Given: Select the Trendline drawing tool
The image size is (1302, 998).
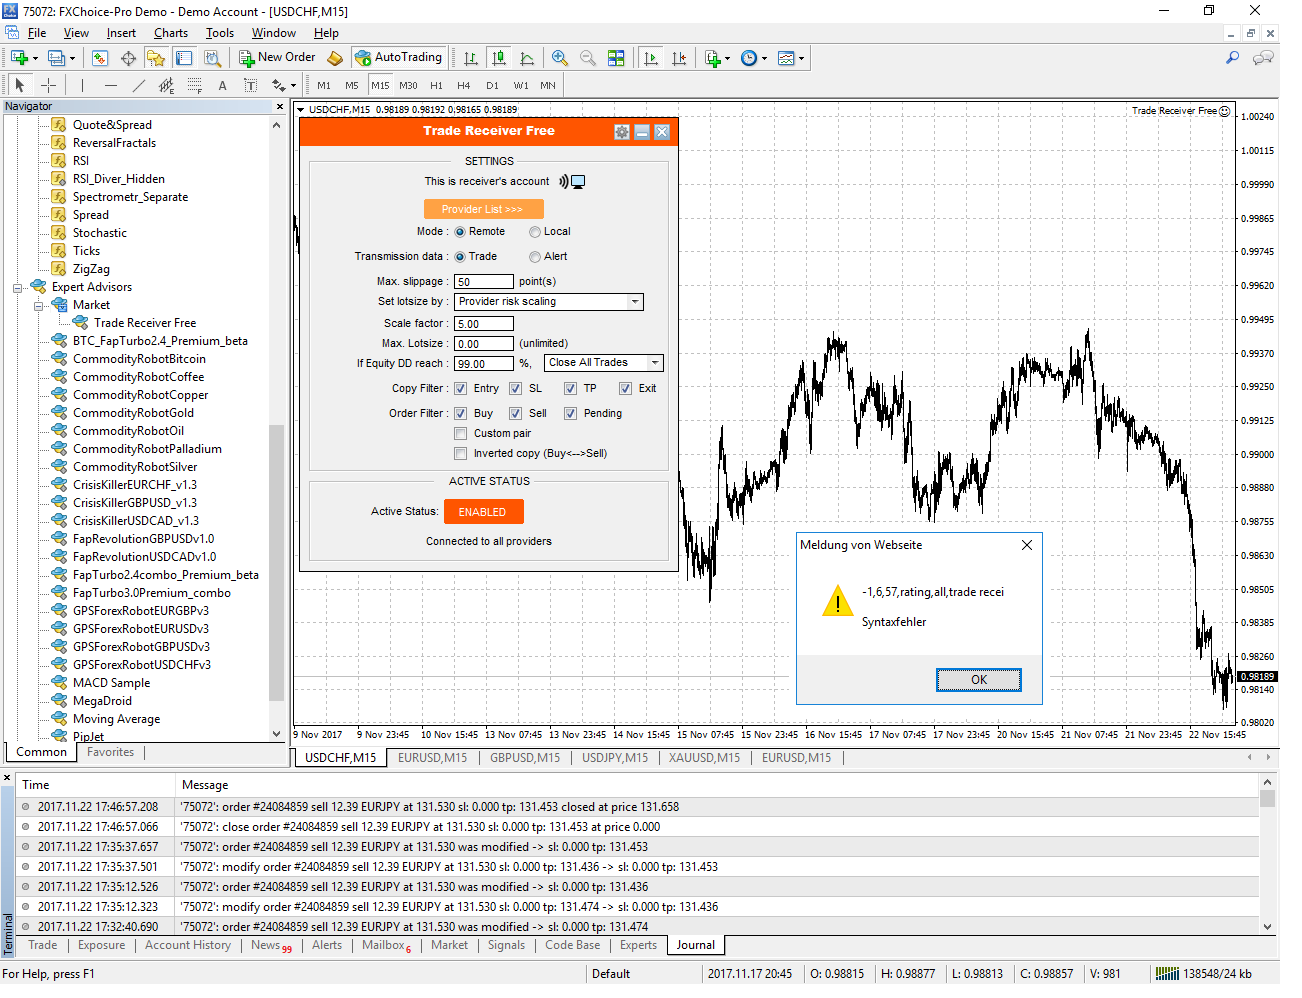Looking at the screenshot, I should coord(138,85).
